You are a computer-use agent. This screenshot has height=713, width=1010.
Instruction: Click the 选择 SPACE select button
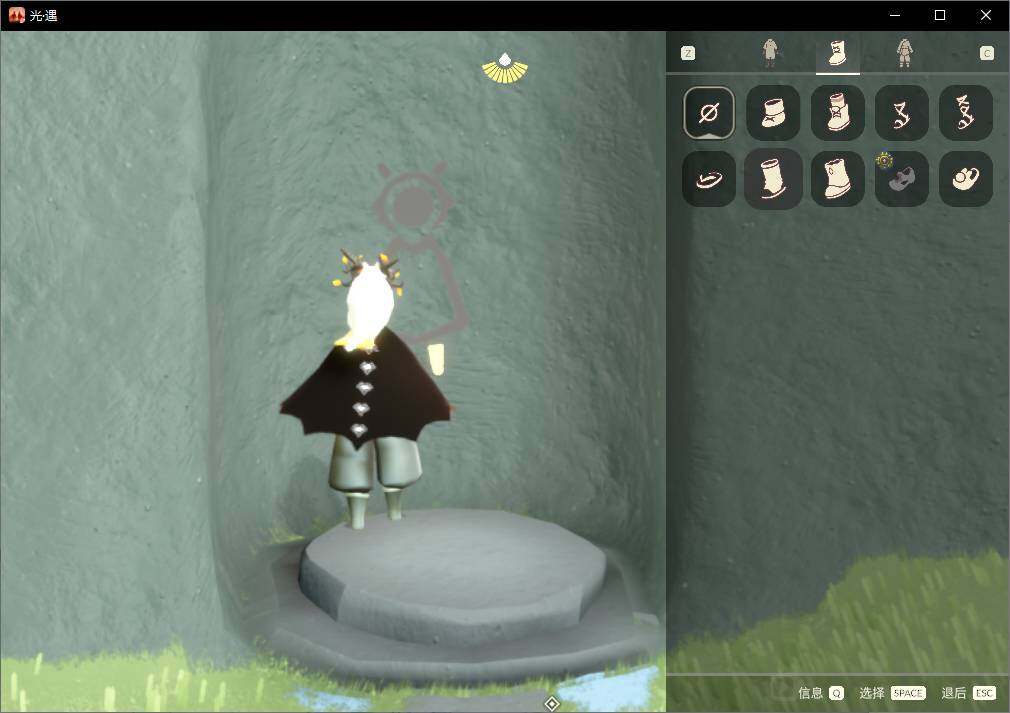pyautogui.click(x=892, y=693)
